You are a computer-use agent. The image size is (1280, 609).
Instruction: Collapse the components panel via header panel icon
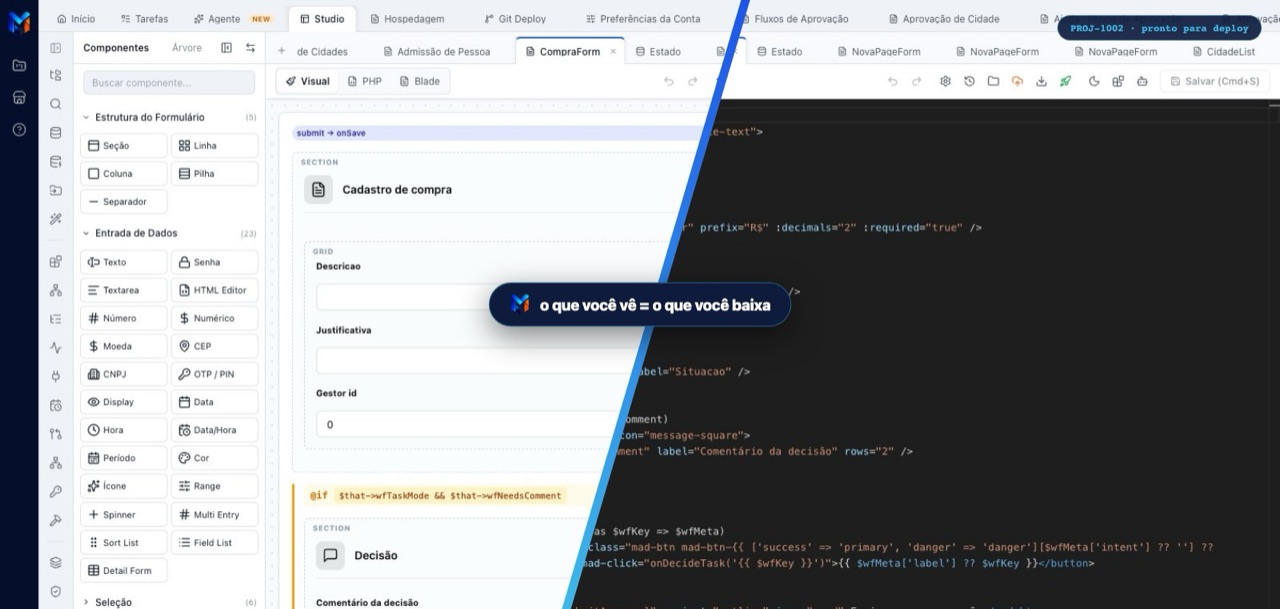[x=227, y=48]
